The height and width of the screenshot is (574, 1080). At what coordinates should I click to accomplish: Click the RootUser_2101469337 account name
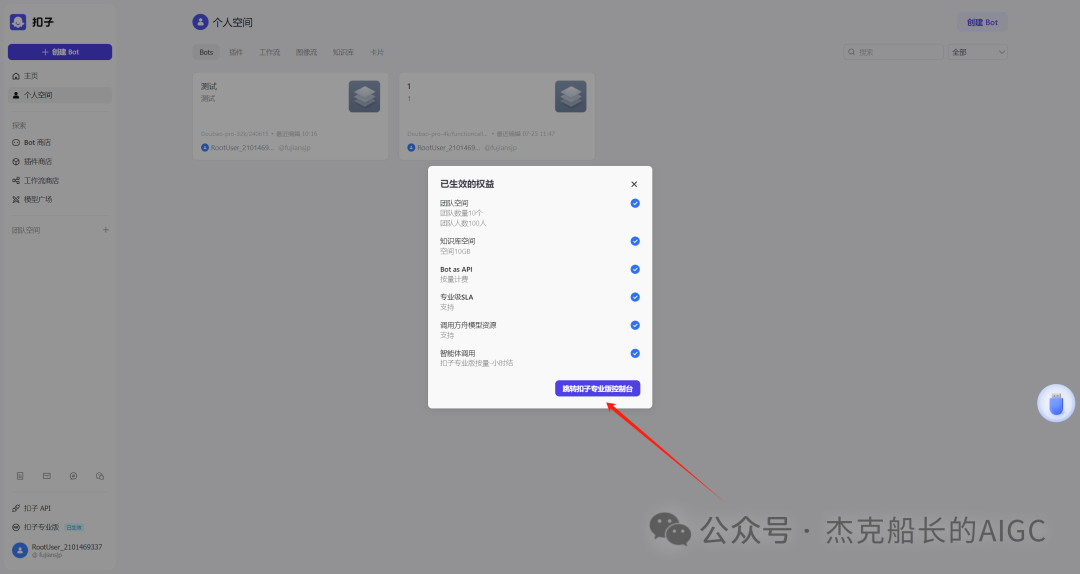click(67, 546)
